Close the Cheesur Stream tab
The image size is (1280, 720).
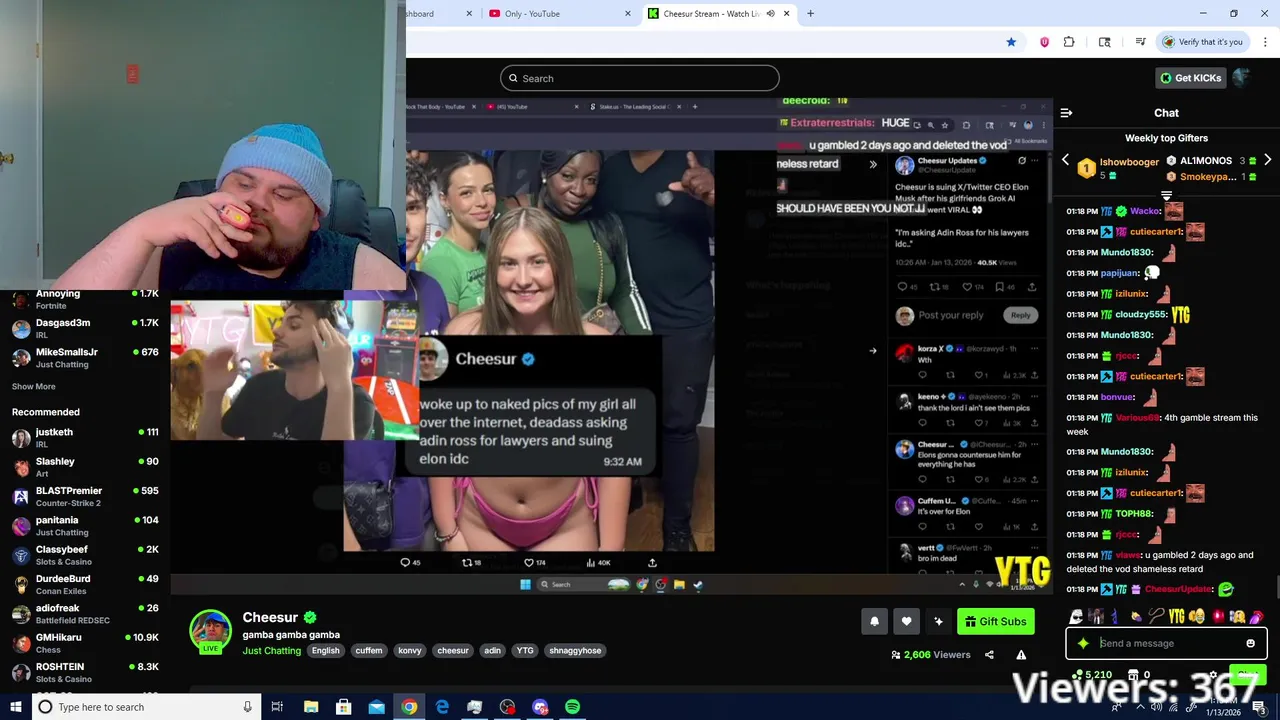786,14
